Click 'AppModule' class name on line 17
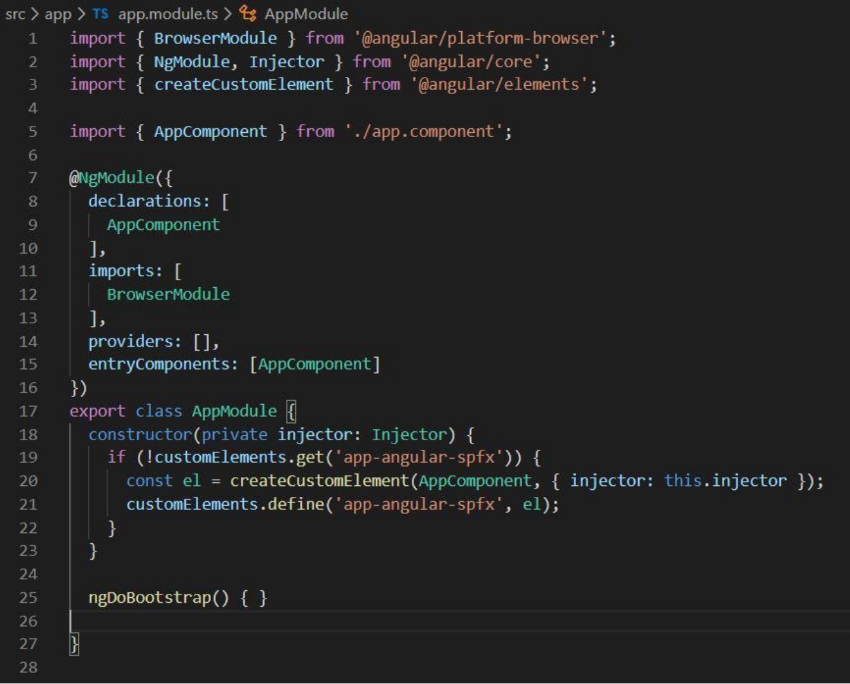This screenshot has height=684, width=850. click(x=234, y=411)
